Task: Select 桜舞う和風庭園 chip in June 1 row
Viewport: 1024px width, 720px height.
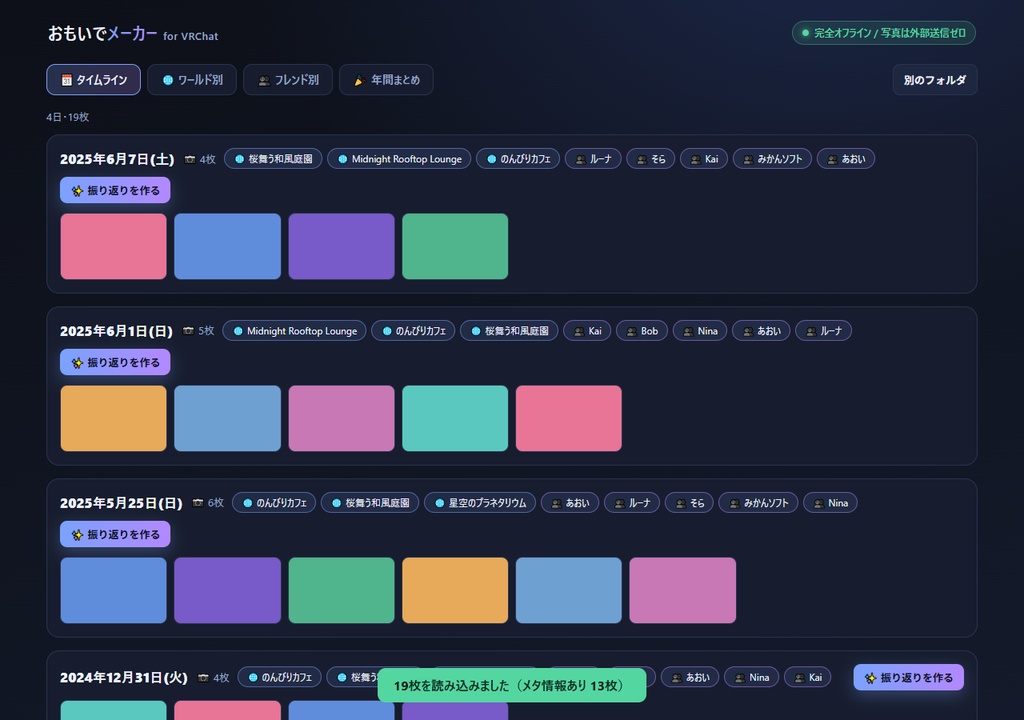Action: pos(509,331)
